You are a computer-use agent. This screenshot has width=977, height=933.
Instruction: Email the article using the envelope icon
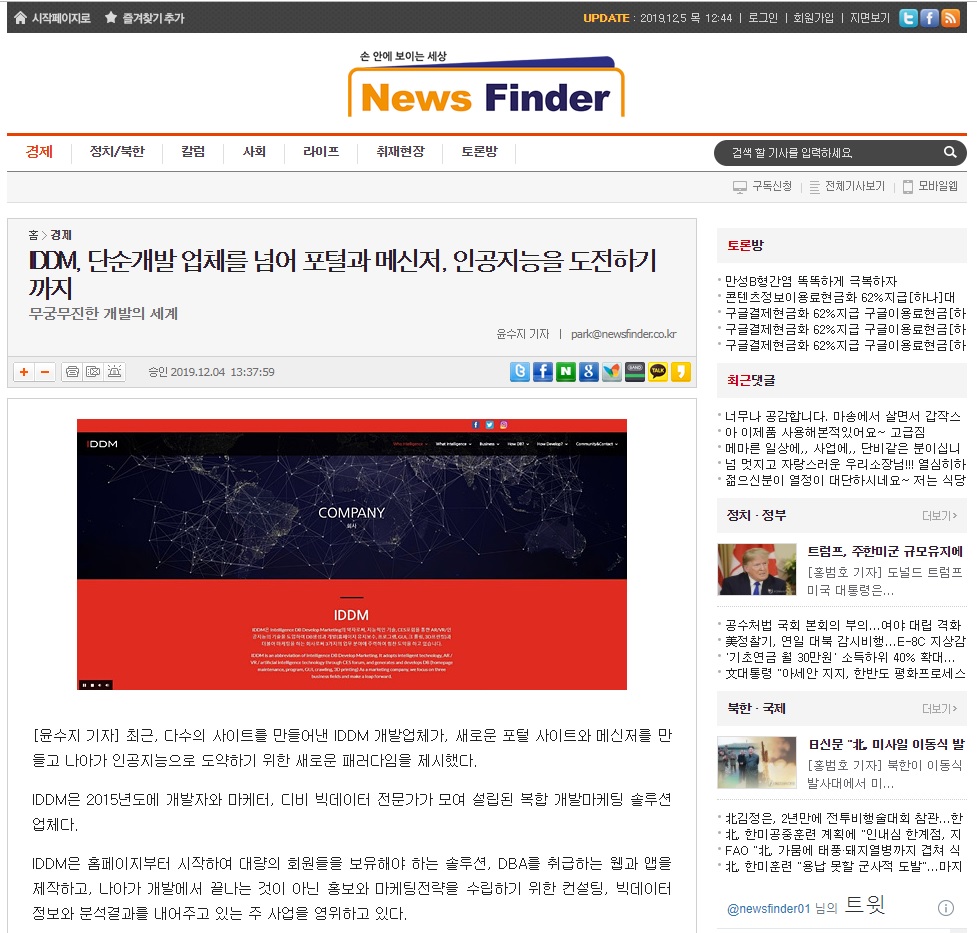tap(93, 372)
